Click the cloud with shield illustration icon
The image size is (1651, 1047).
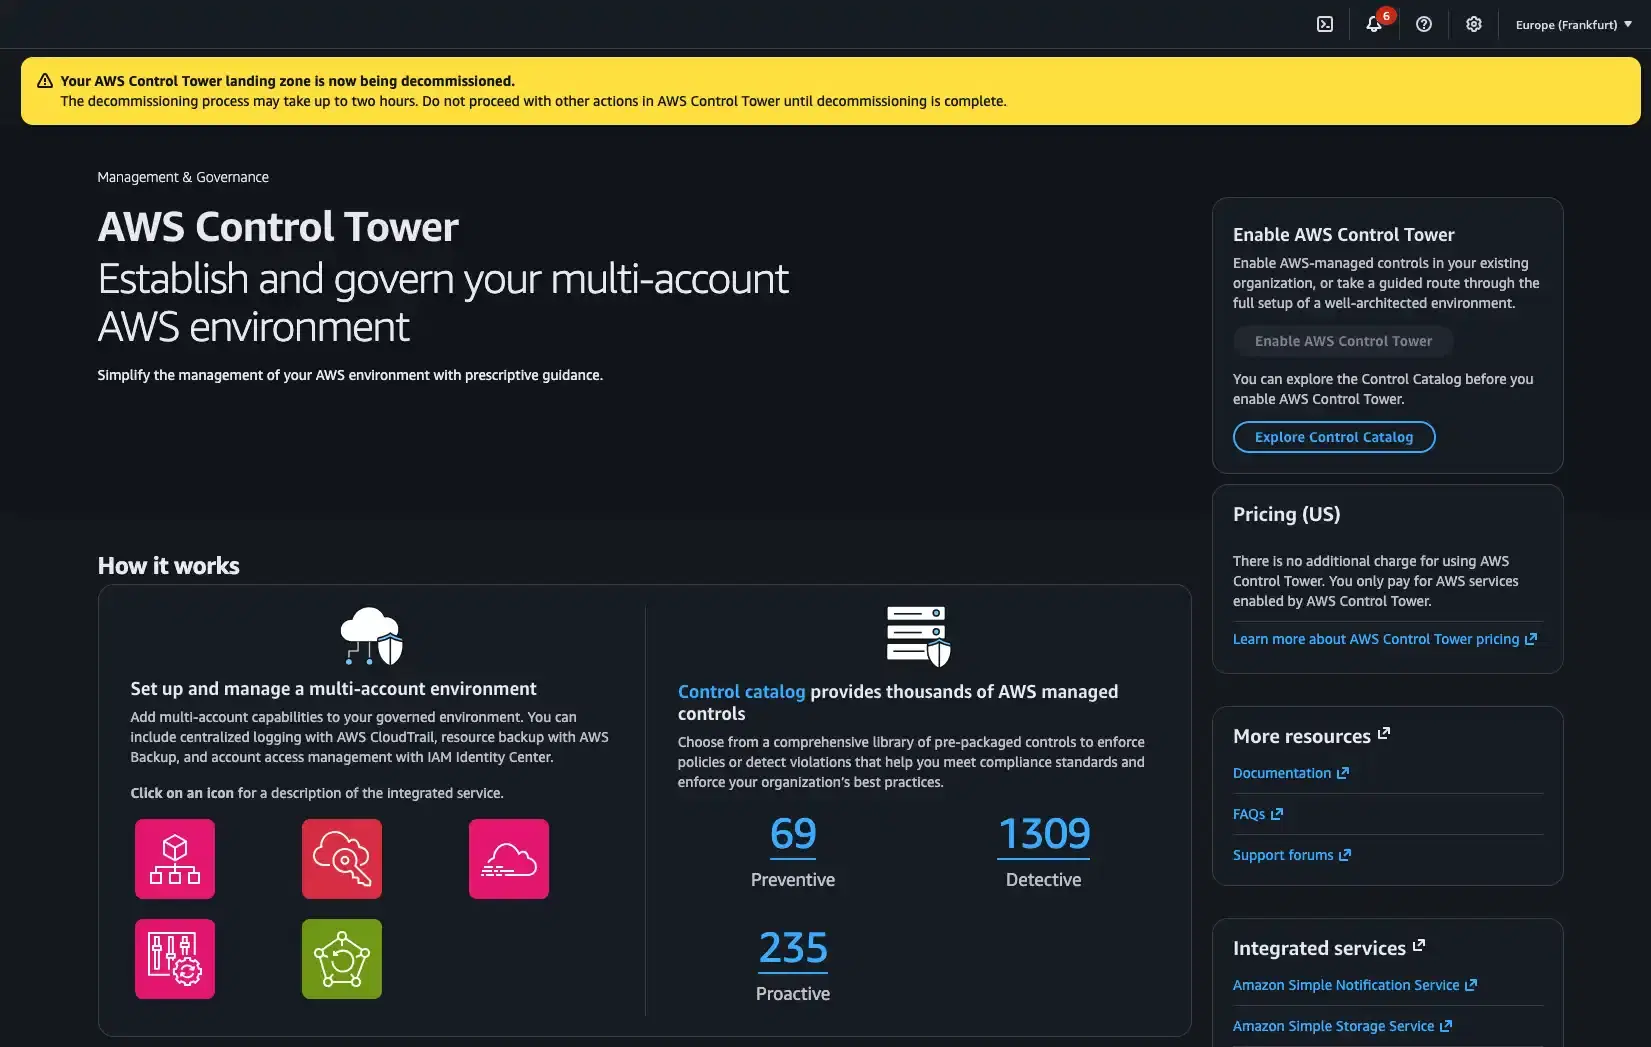coord(371,636)
